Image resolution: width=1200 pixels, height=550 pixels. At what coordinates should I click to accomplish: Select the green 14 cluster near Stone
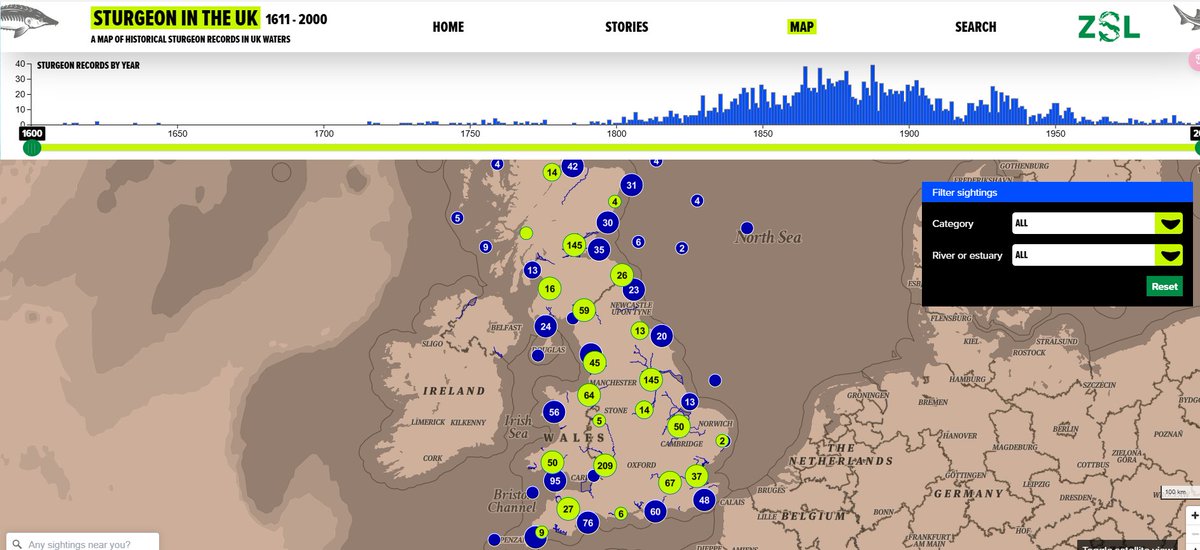[x=644, y=409]
